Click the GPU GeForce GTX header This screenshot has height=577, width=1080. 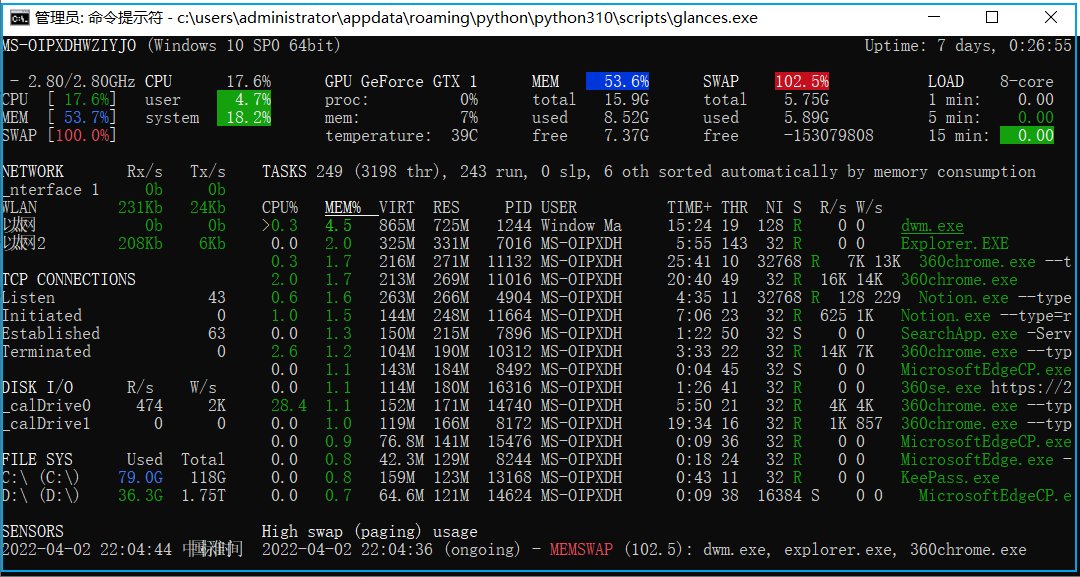coord(402,81)
